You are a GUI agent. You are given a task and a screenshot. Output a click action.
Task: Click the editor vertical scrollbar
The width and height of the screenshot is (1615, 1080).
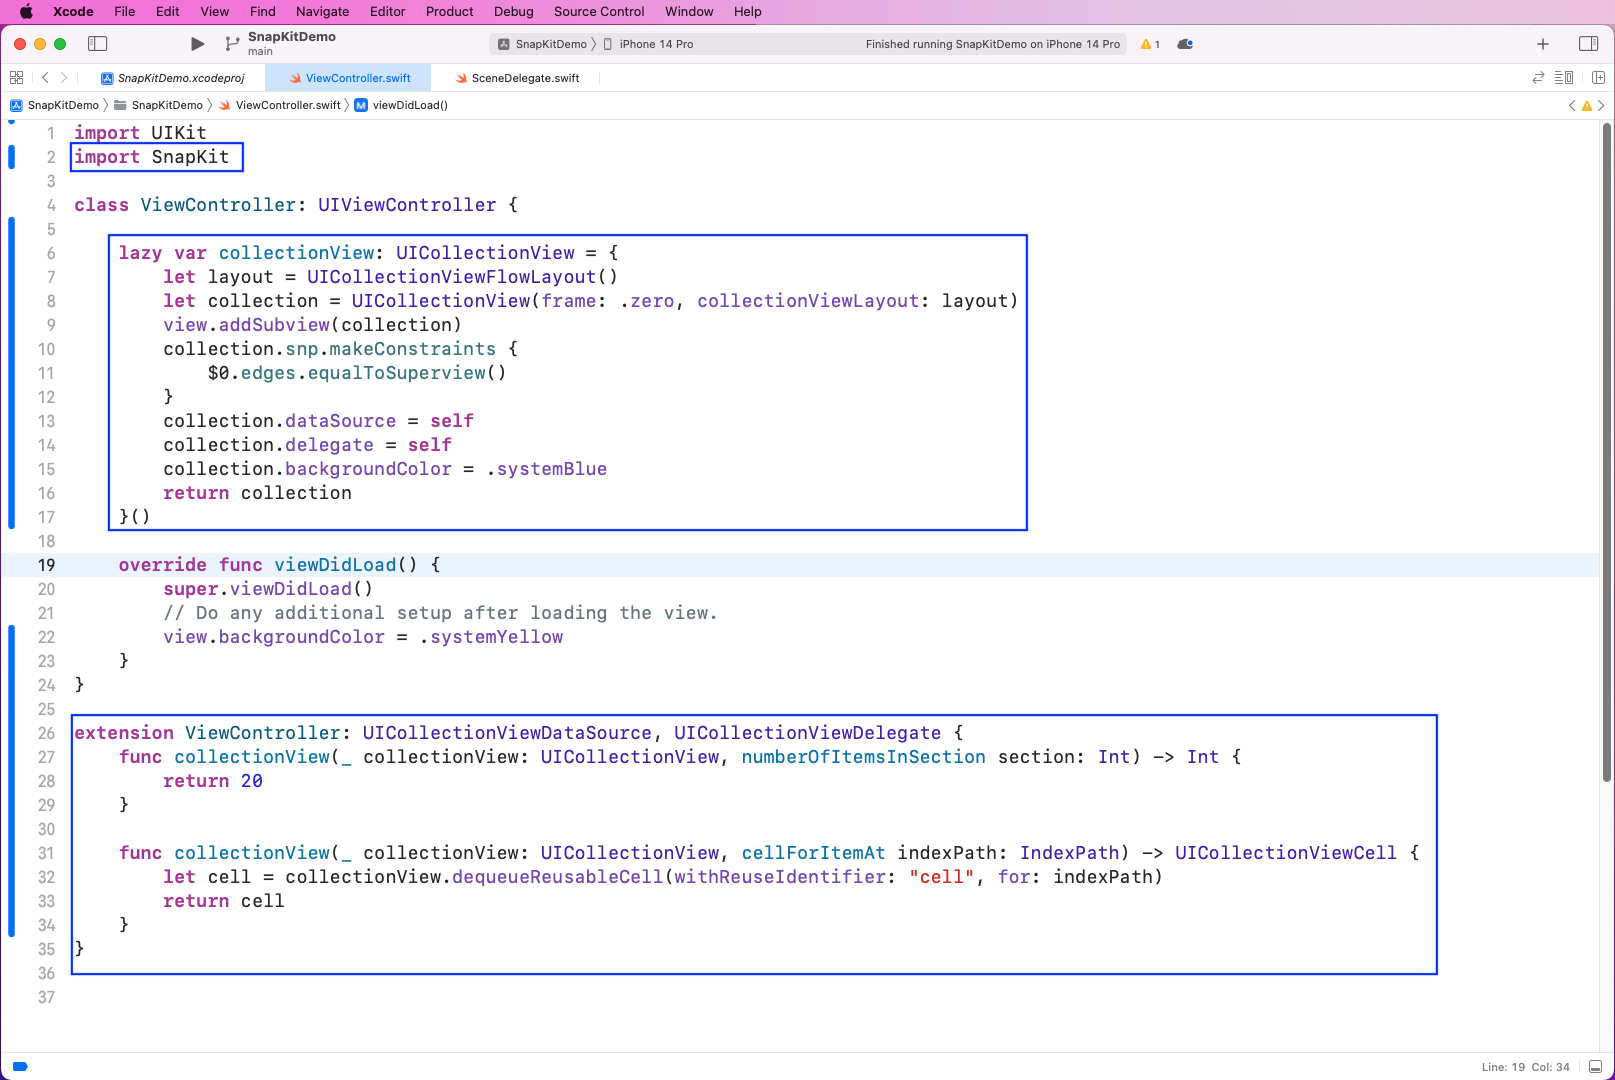coord(1607,450)
